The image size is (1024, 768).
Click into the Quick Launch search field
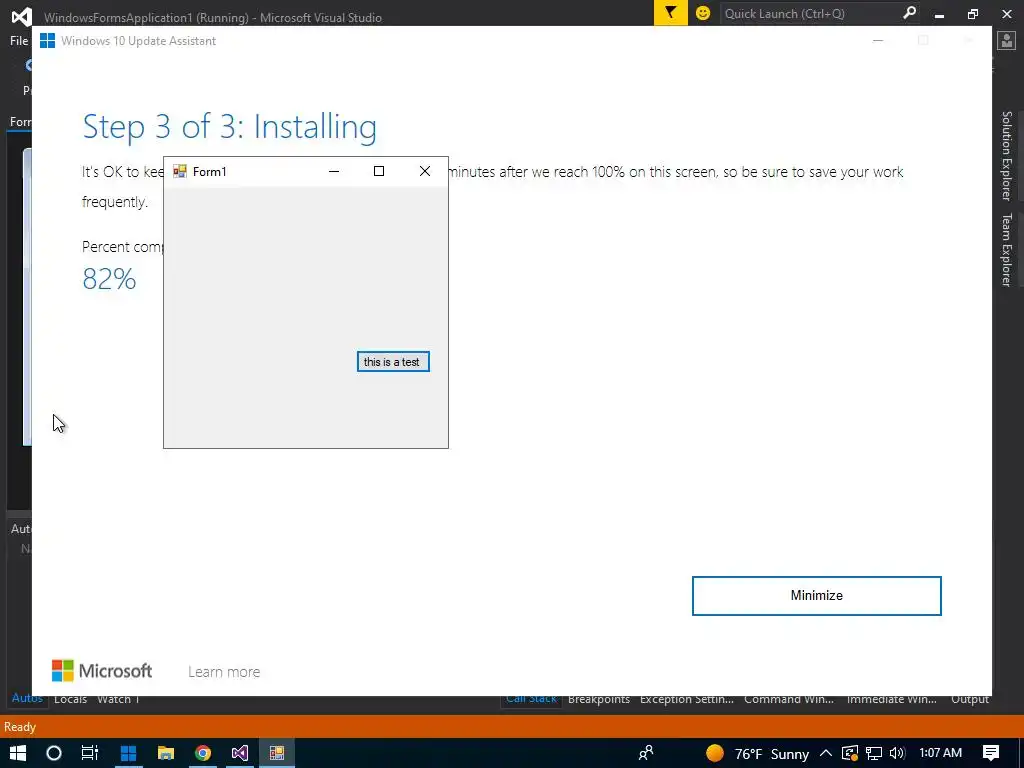[810, 13]
